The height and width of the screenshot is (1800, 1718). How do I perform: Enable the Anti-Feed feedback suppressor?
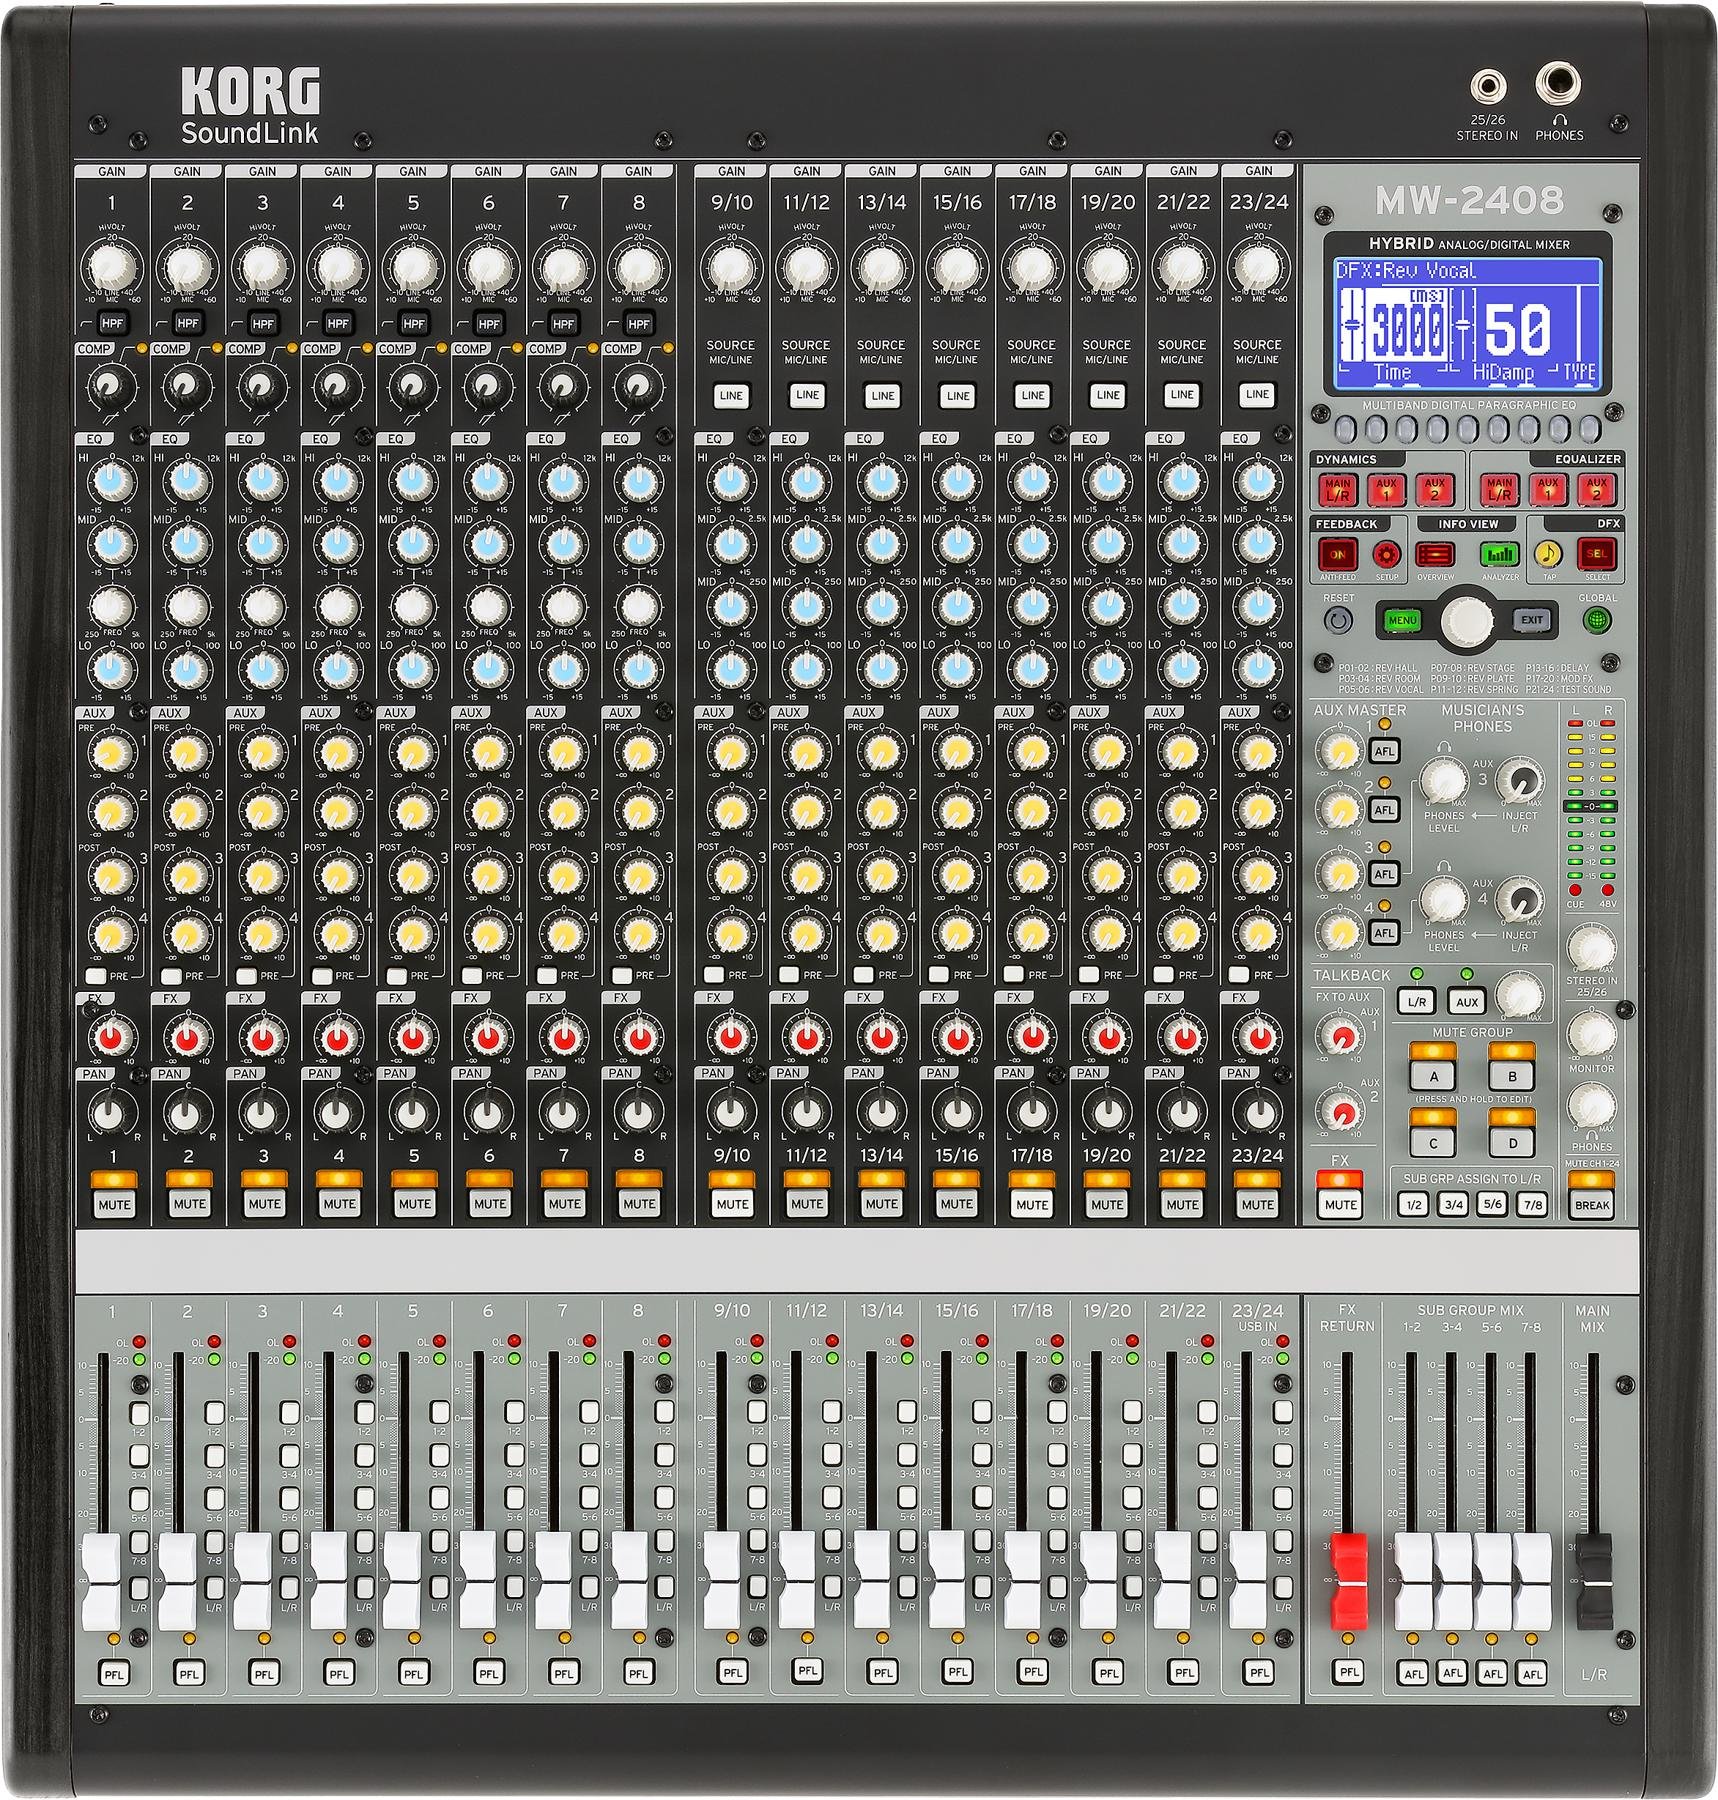(x=1341, y=555)
